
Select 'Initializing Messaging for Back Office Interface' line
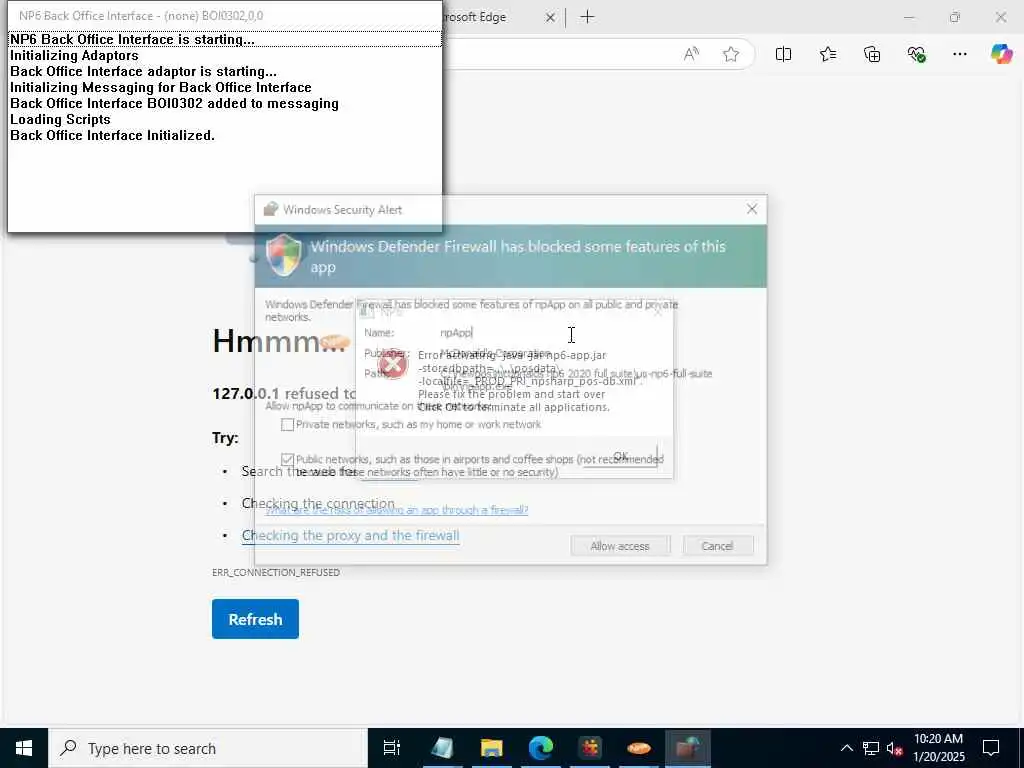tap(161, 88)
